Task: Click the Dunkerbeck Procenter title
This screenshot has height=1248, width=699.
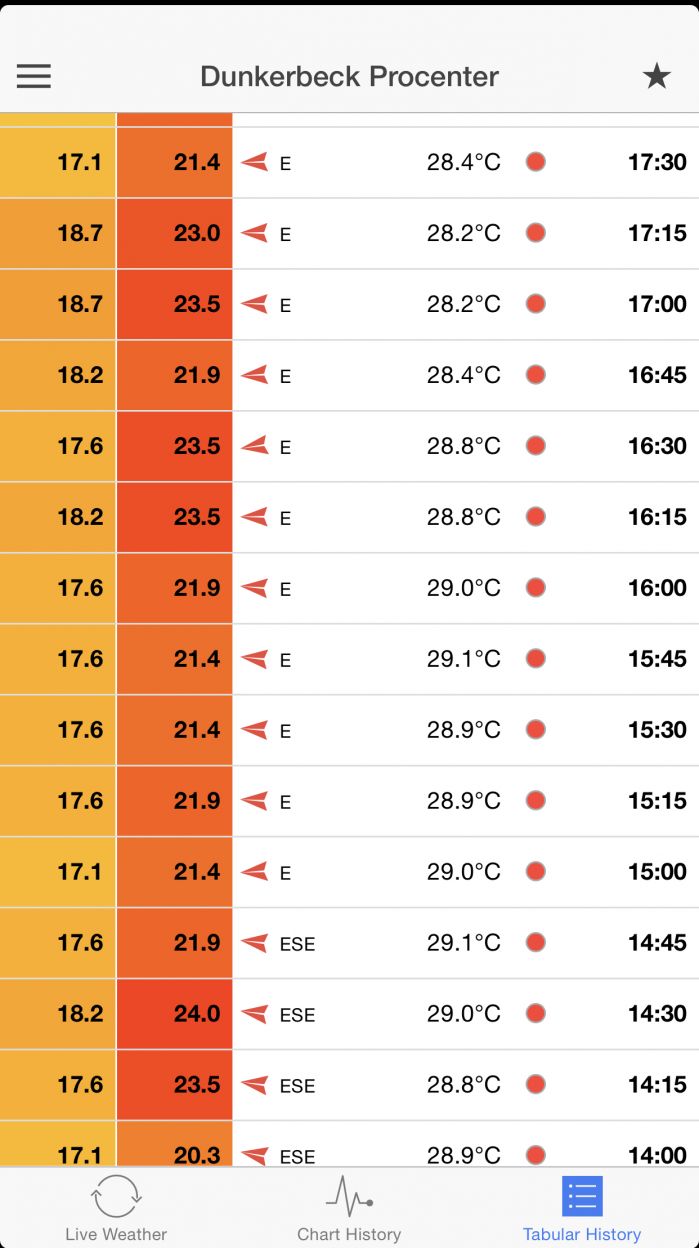Action: [349, 76]
